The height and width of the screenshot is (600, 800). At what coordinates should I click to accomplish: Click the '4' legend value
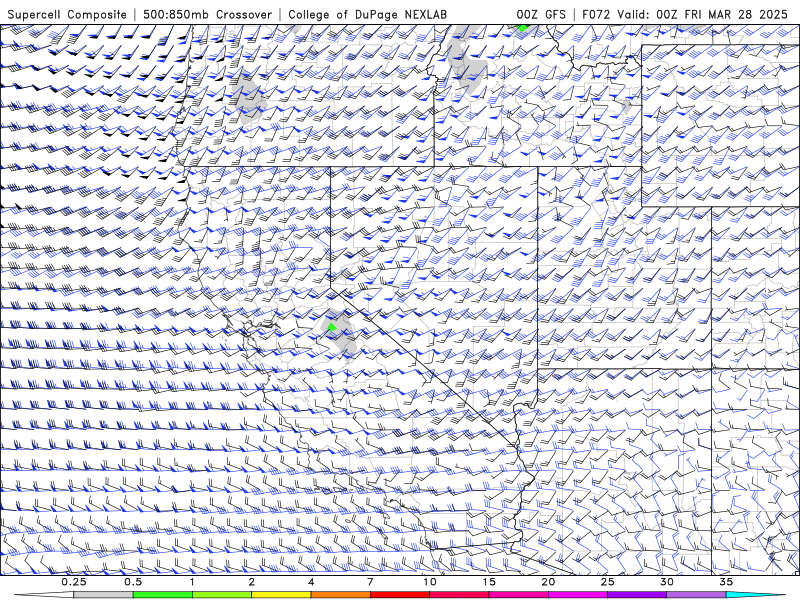(311, 582)
